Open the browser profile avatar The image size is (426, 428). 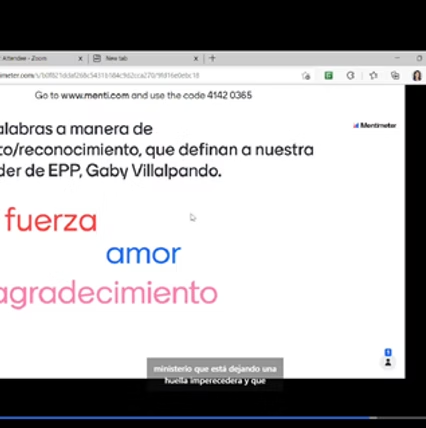(x=417, y=75)
